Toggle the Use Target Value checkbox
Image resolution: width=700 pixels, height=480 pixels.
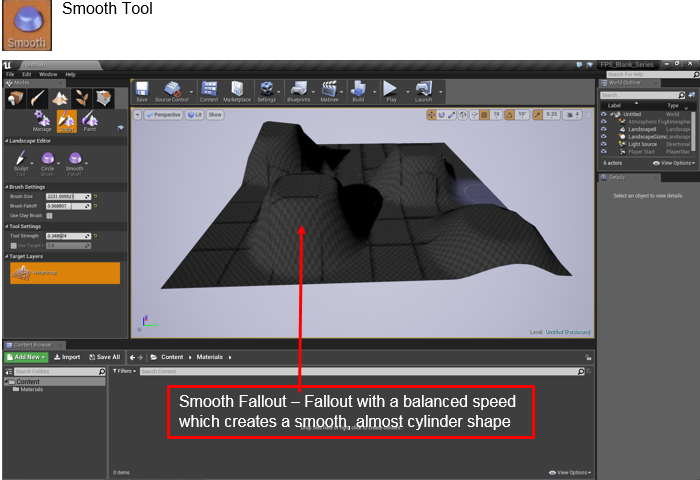coord(13,246)
